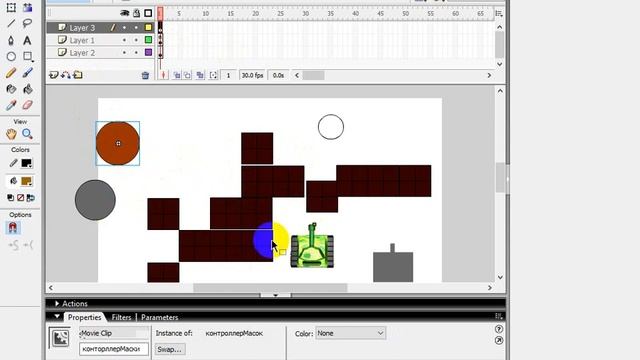Click the Edit Multiple Frames icon
This screenshot has width=640, height=360.
tap(200, 75)
